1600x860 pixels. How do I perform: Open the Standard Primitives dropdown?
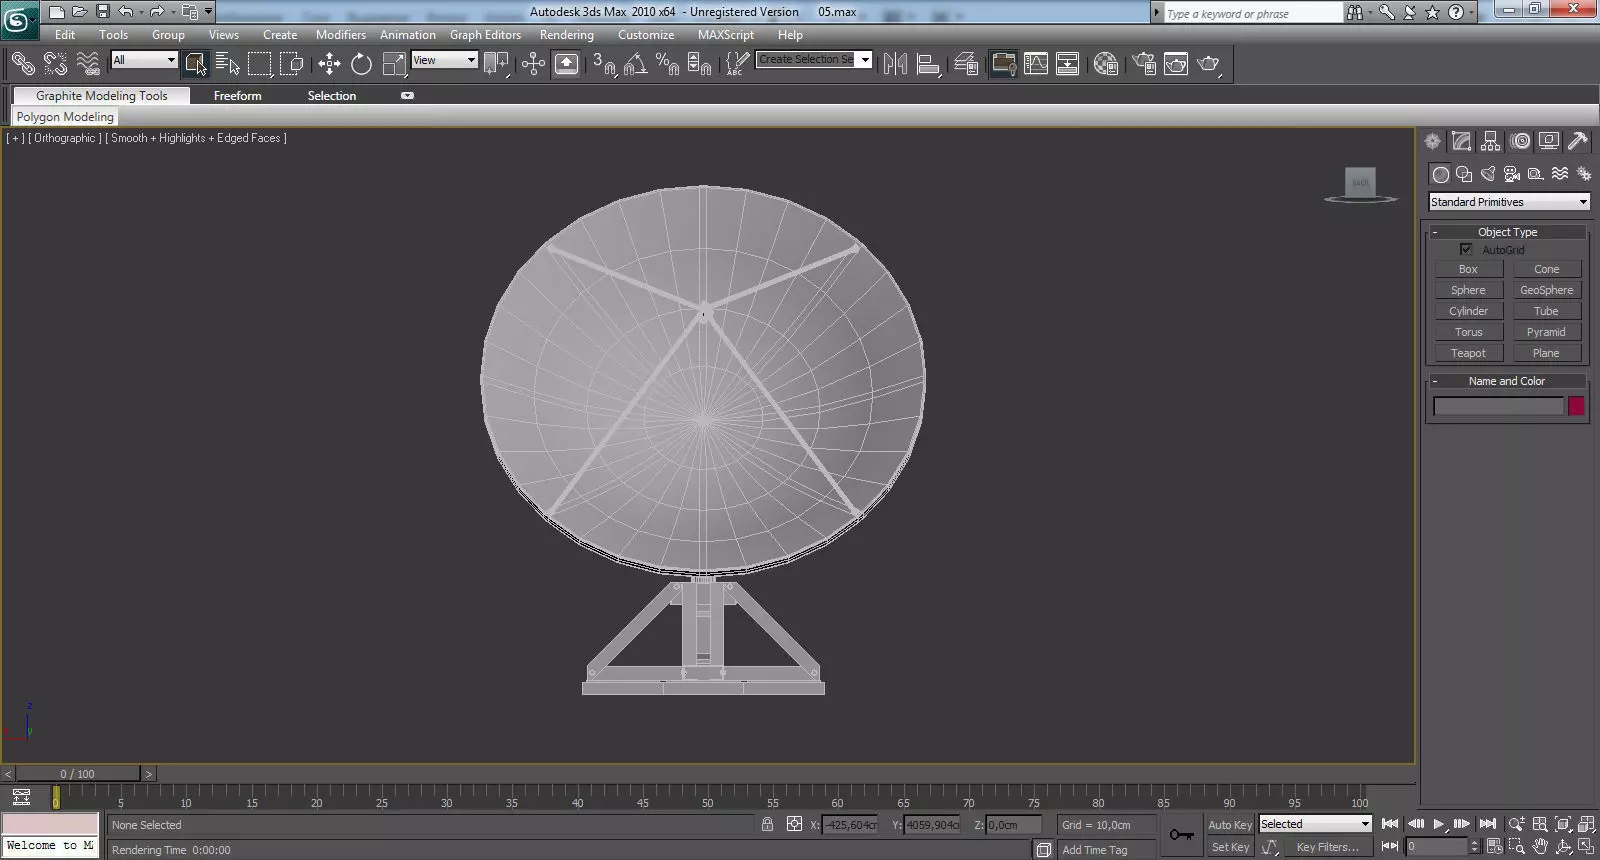tap(1509, 202)
